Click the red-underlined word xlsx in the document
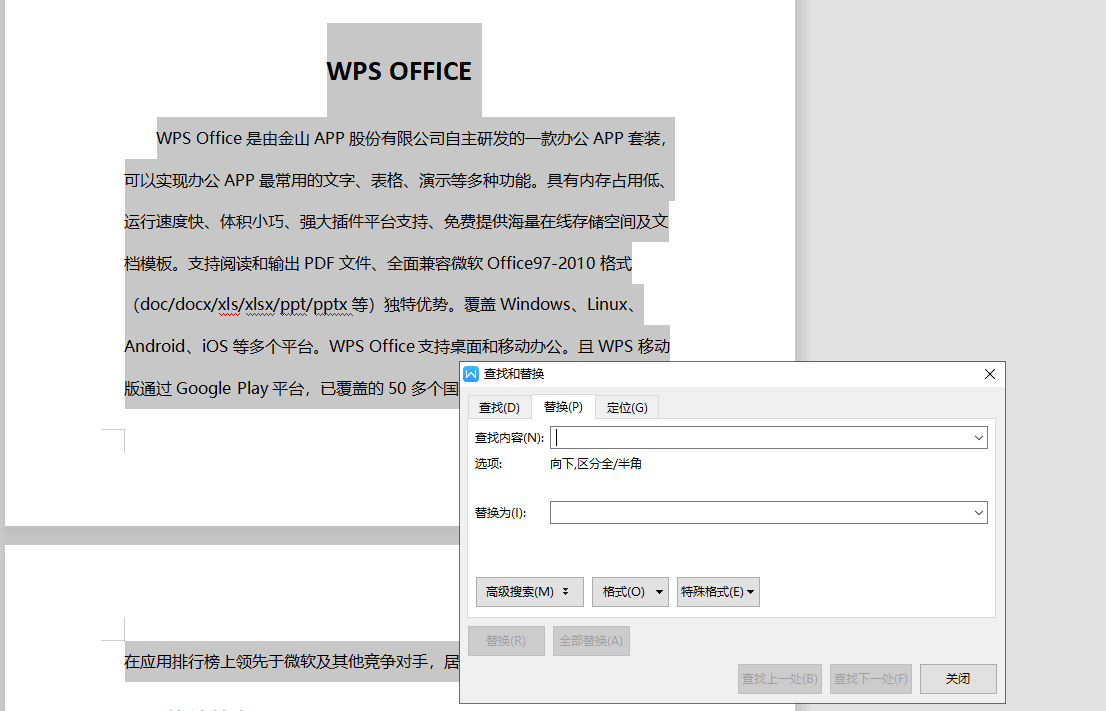Screen dimensions: 1106x711 (x=262, y=304)
